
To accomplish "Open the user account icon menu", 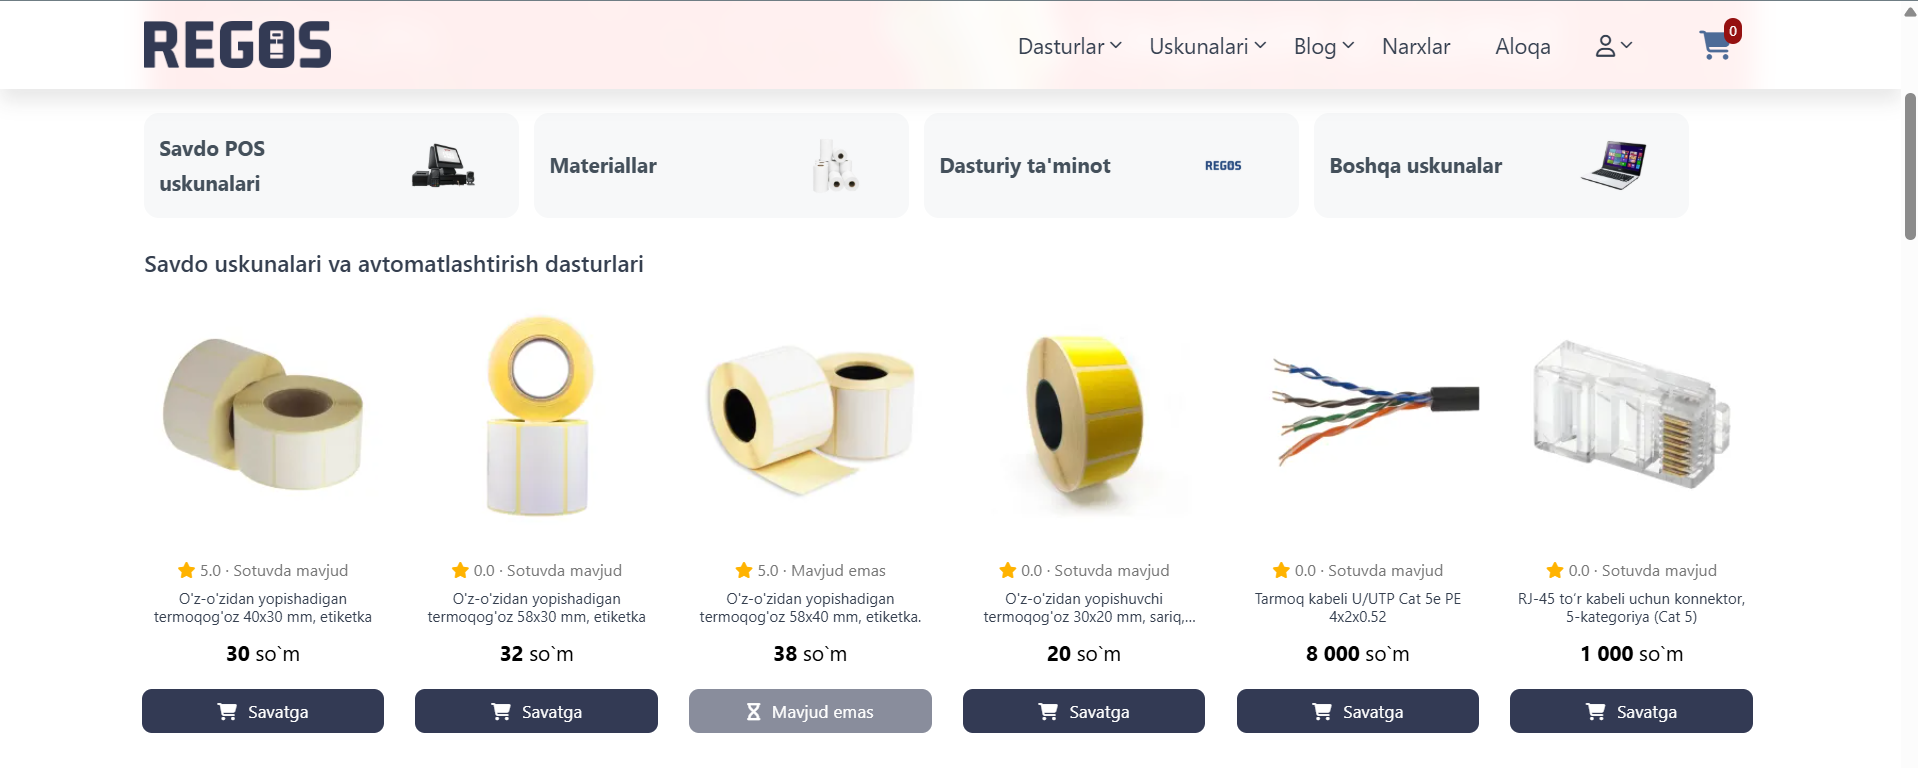I will pyautogui.click(x=1613, y=46).
